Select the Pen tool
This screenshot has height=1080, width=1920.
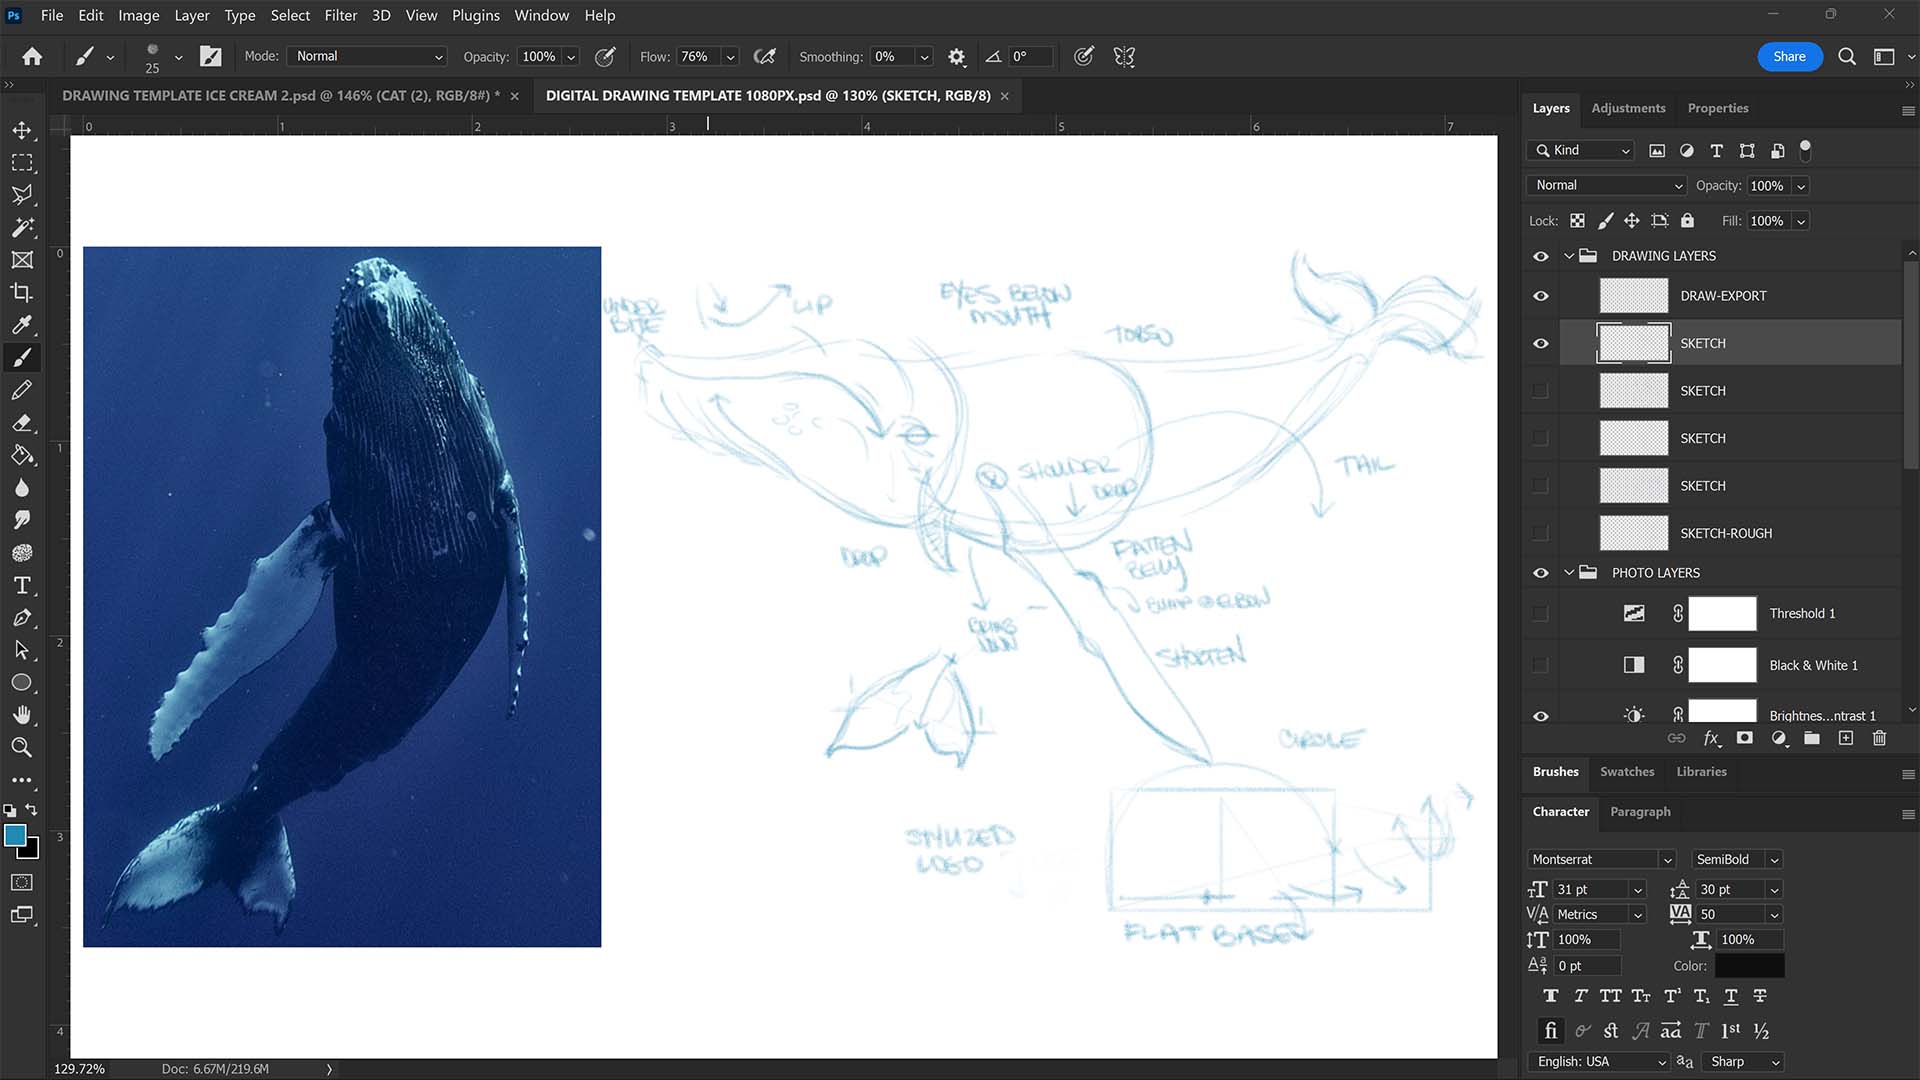(22, 618)
